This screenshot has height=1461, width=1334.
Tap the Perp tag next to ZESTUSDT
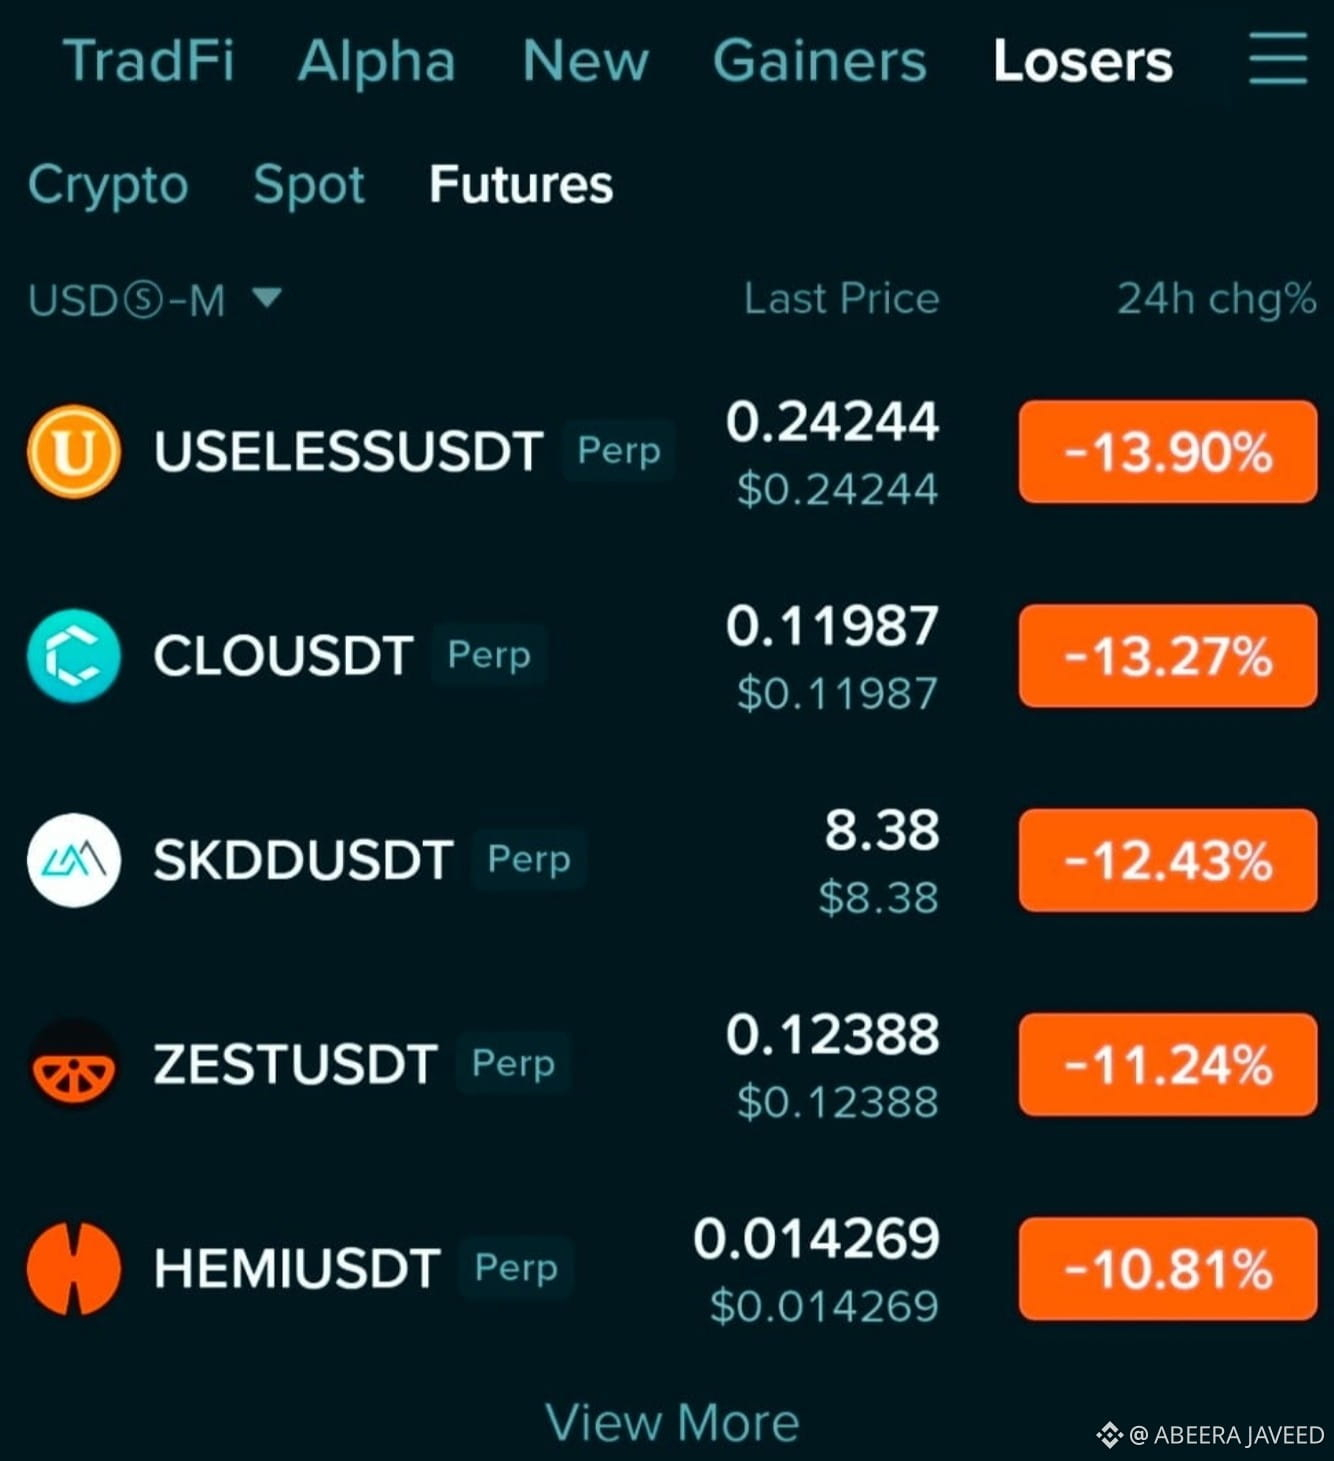point(513,1063)
